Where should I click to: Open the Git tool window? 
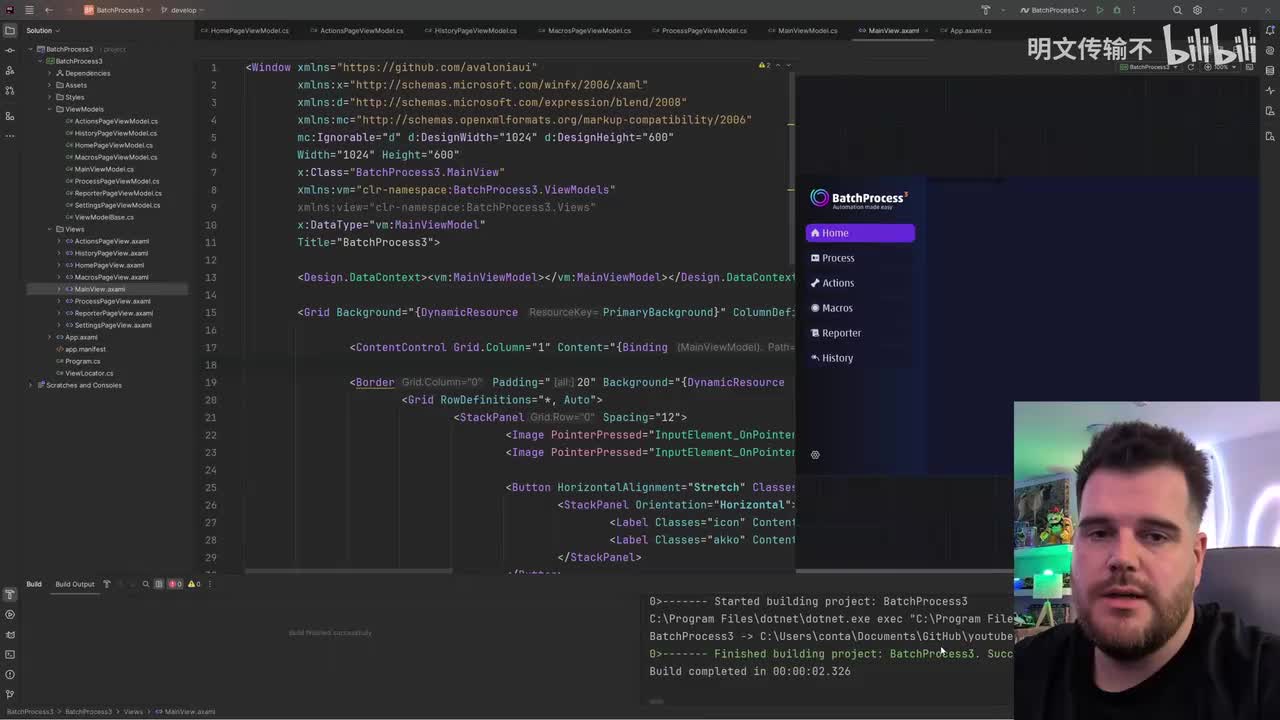(10, 694)
